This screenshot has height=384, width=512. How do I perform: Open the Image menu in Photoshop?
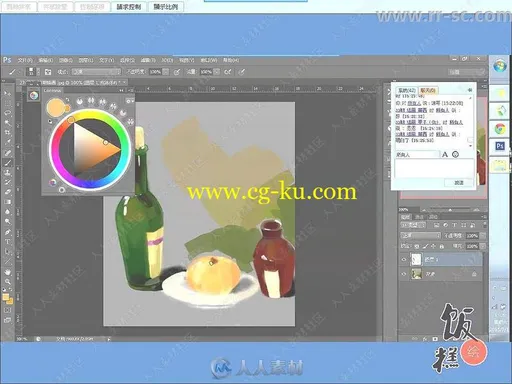pos(66,60)
